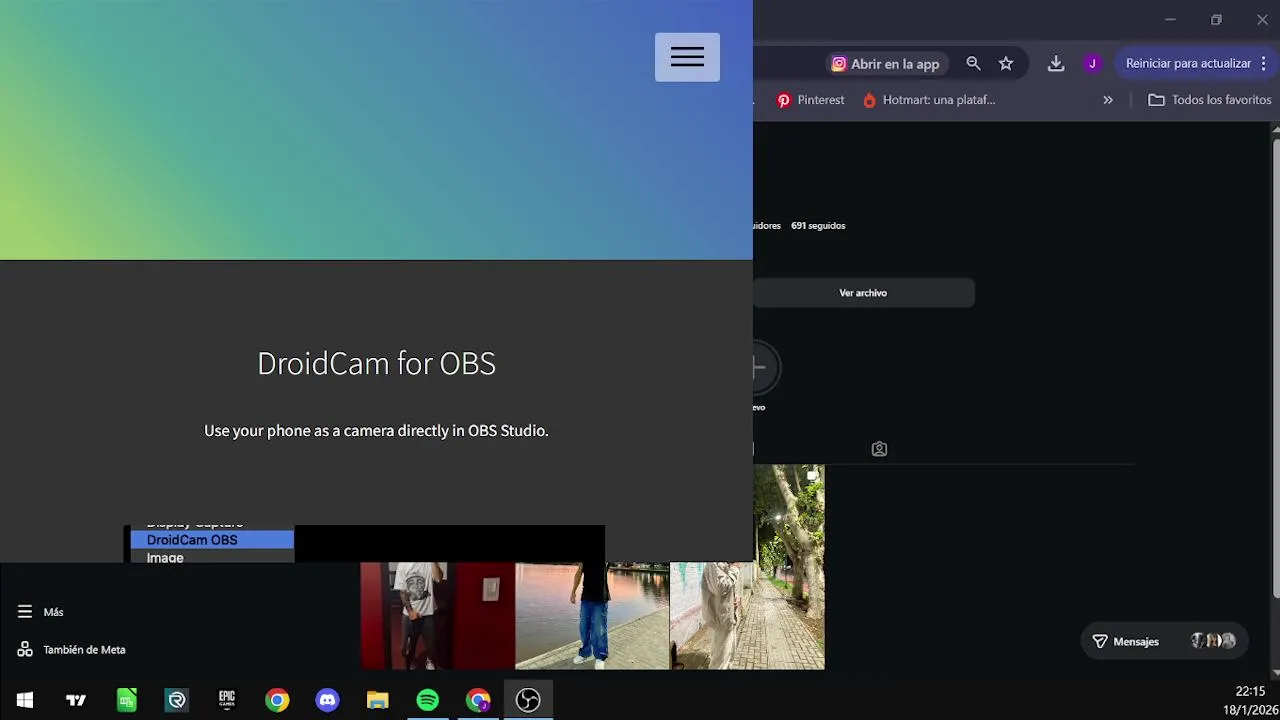Open the hamburger menu on DroidCam page

point(687,57)
